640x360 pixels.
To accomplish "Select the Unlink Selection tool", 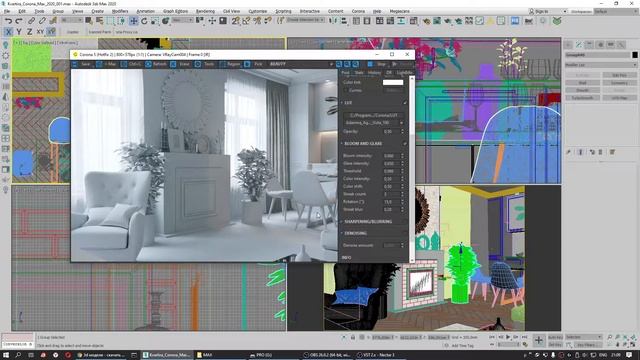I will point(42,21).
